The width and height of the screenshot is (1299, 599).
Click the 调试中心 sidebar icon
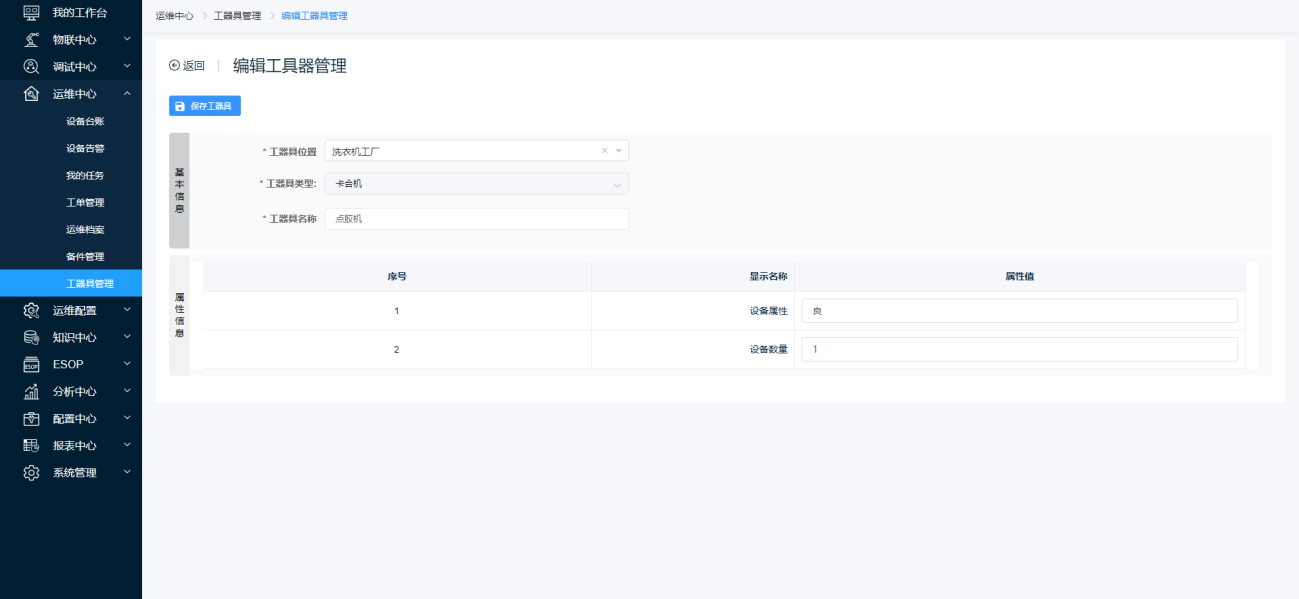point(31,67)
